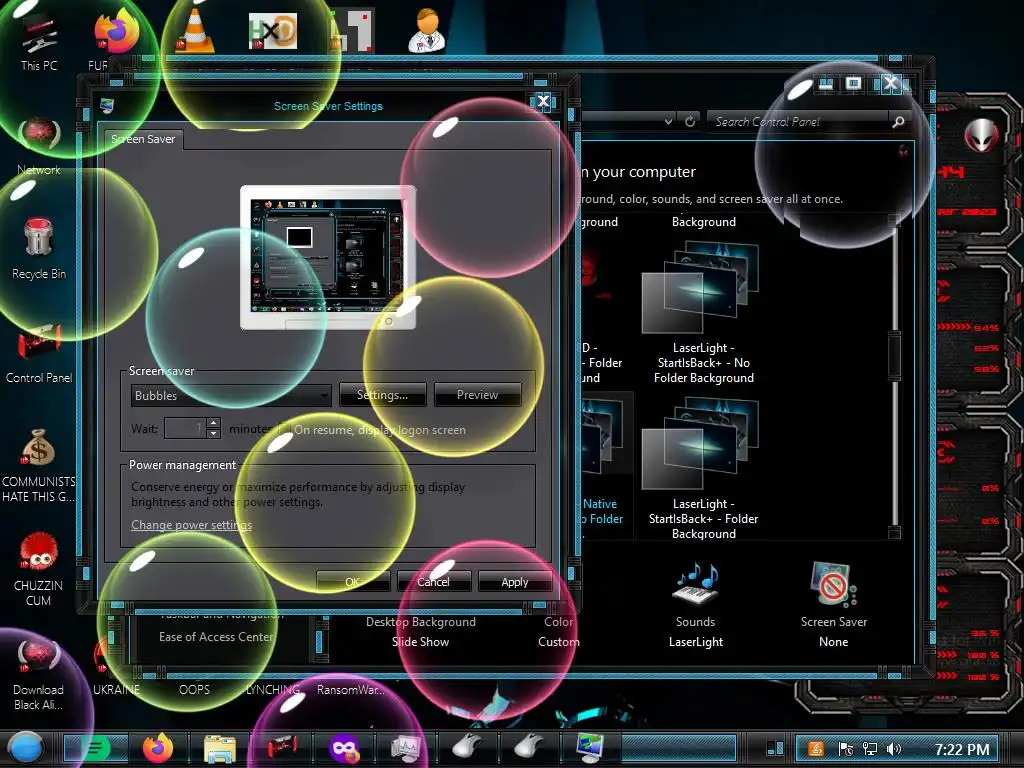
Task: Click the 7:22 PM taskbar clock
Action: [x=961, y=749]
